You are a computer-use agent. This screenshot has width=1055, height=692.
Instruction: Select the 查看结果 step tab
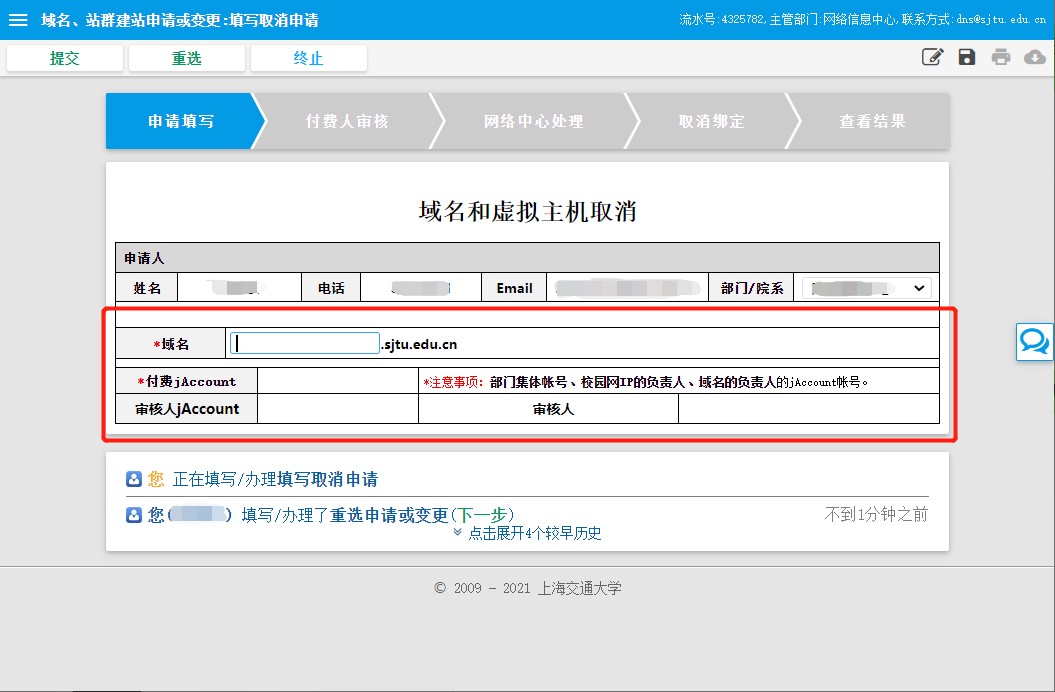pos(873,121)
